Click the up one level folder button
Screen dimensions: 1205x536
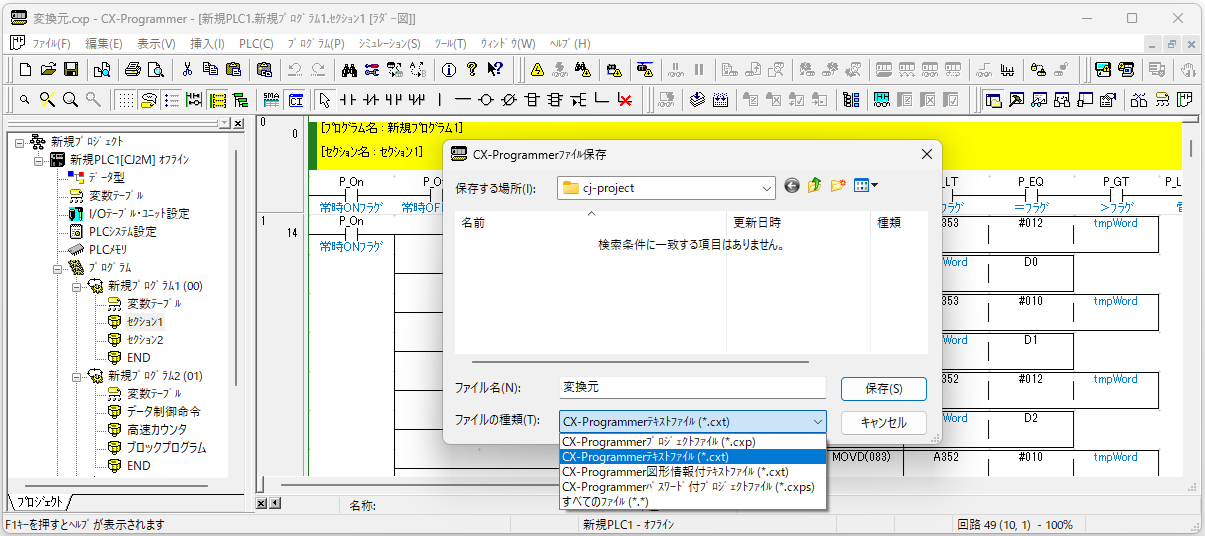click(815, 186)
